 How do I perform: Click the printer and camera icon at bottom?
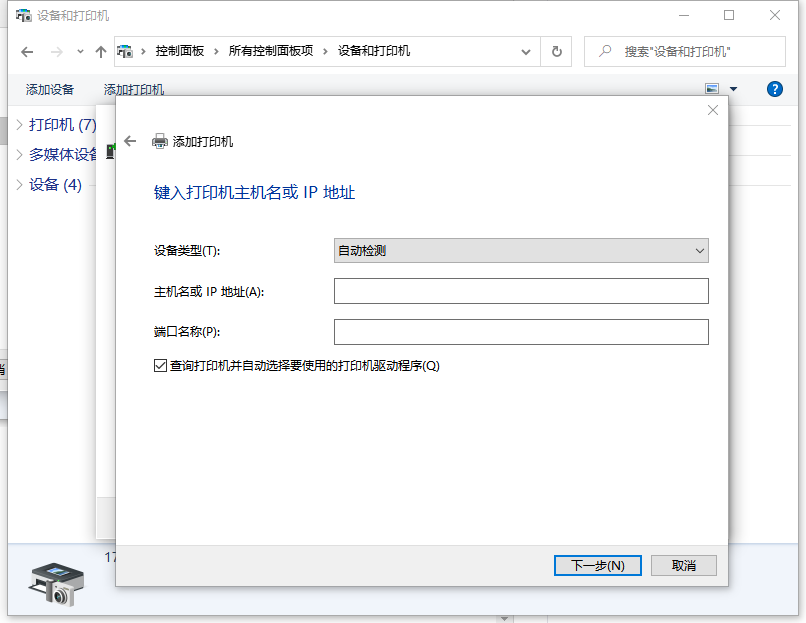coord(52,582)
